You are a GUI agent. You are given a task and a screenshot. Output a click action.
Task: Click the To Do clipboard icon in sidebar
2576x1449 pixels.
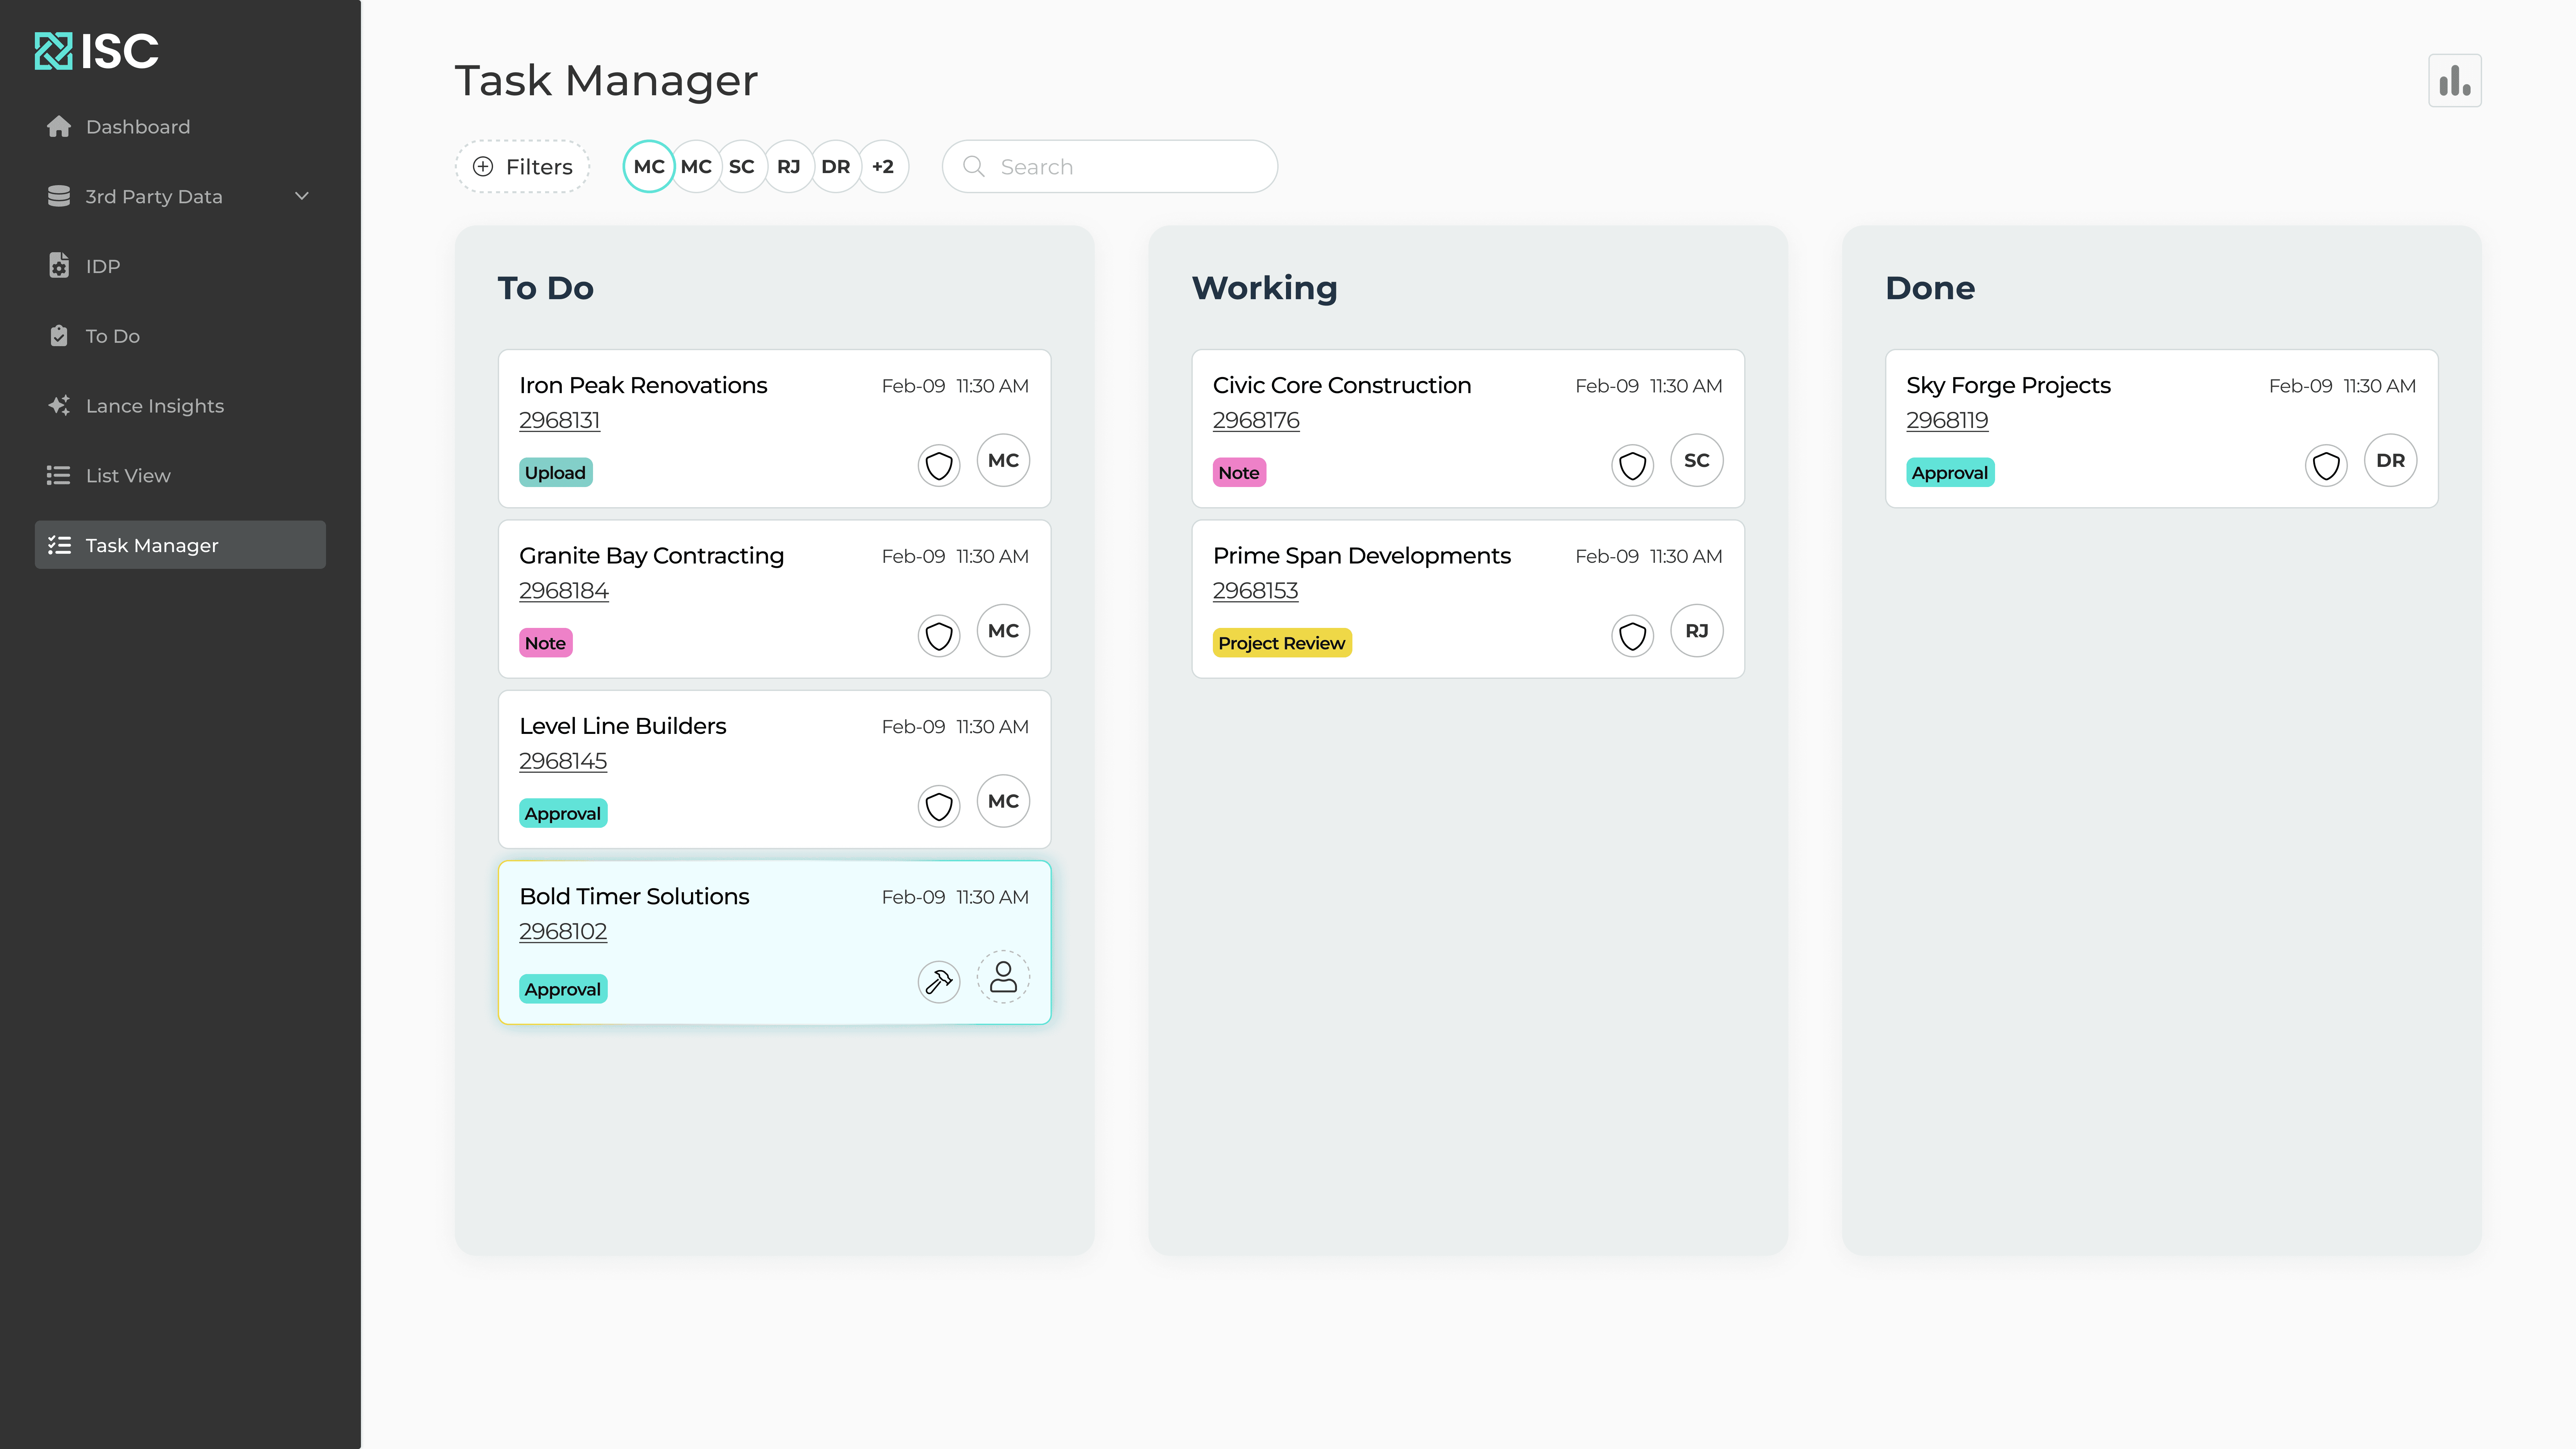pyautogui.click(x=59, y=336)
